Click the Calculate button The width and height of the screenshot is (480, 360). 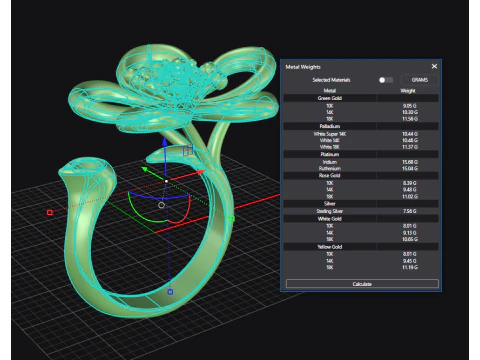[x=362, y=284]
